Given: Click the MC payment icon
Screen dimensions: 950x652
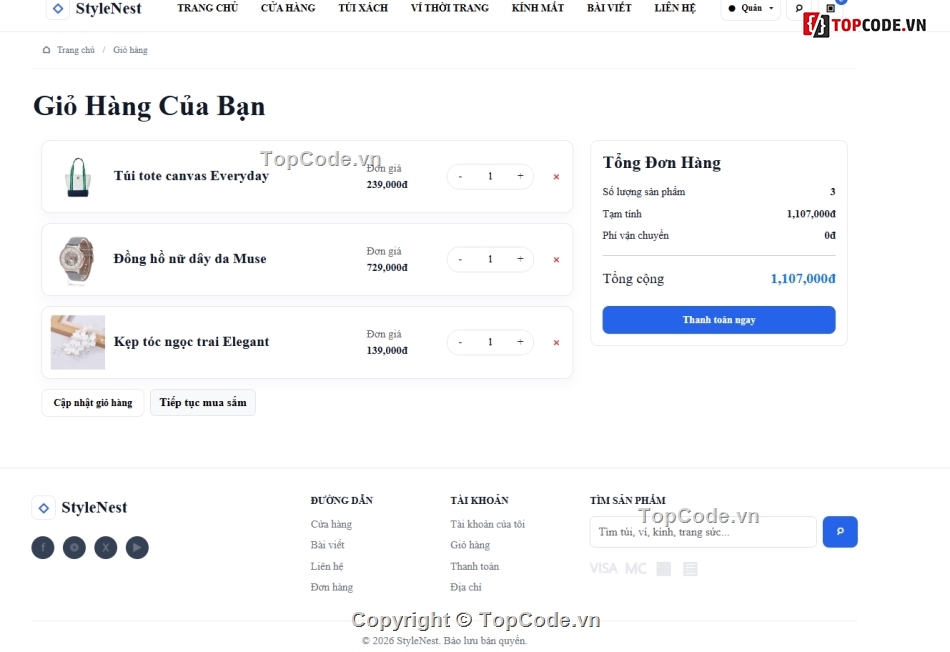Looking at the screenshot, I should [x=636, y=568].
